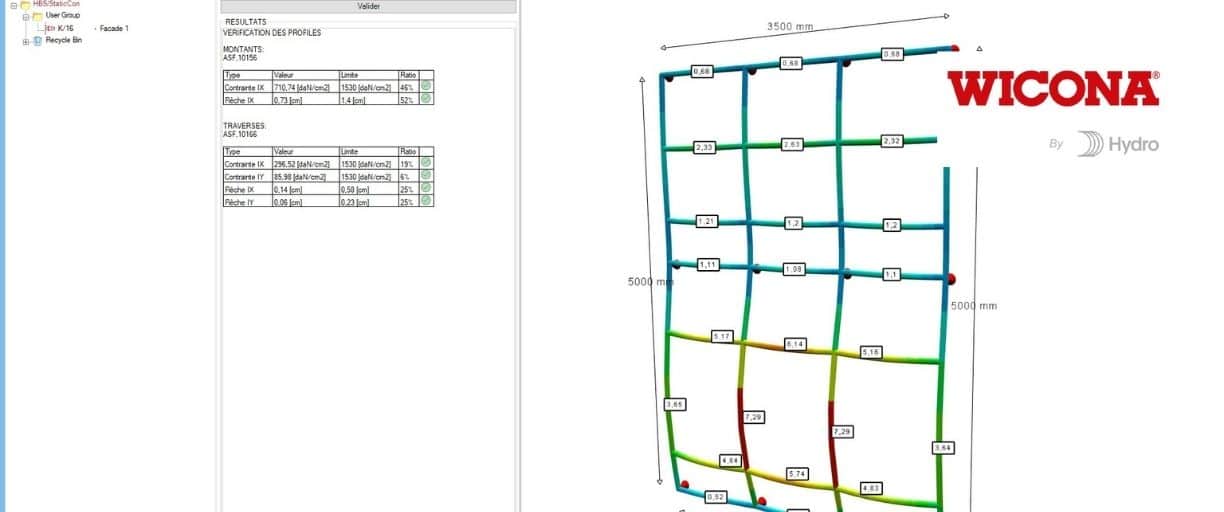Click the 52% ratio cell

[409, 99]
